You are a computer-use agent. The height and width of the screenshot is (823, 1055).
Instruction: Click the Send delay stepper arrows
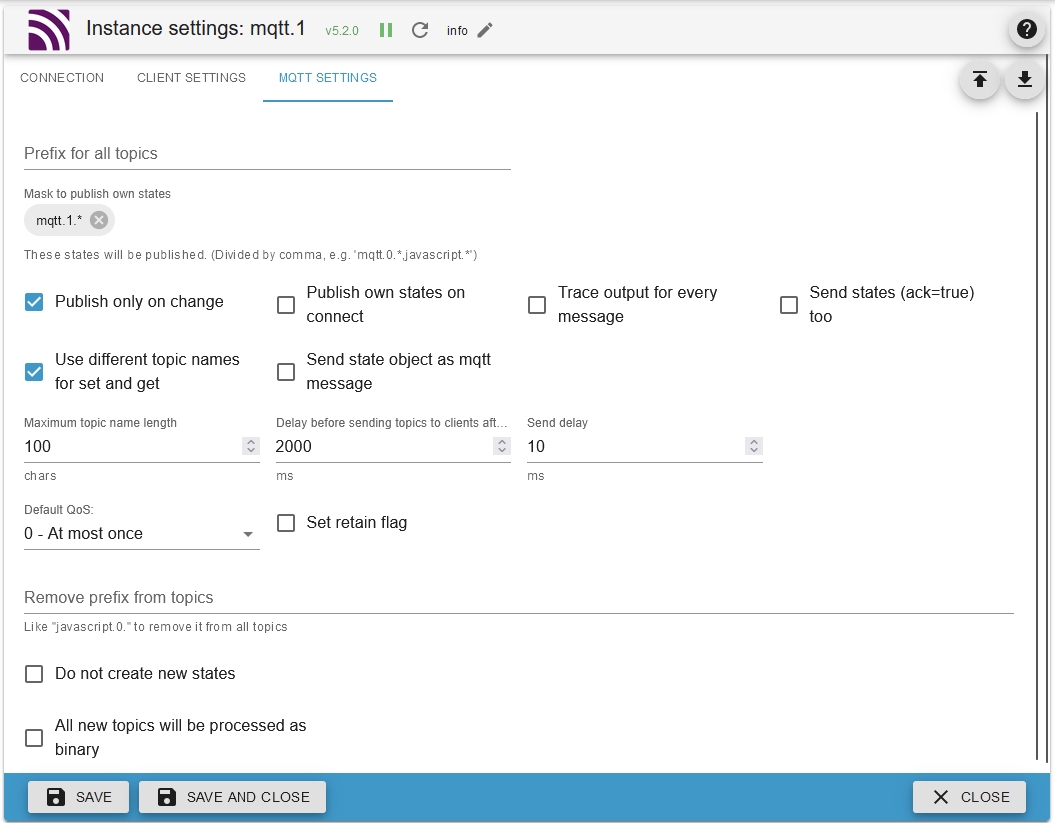click(754, 446)
